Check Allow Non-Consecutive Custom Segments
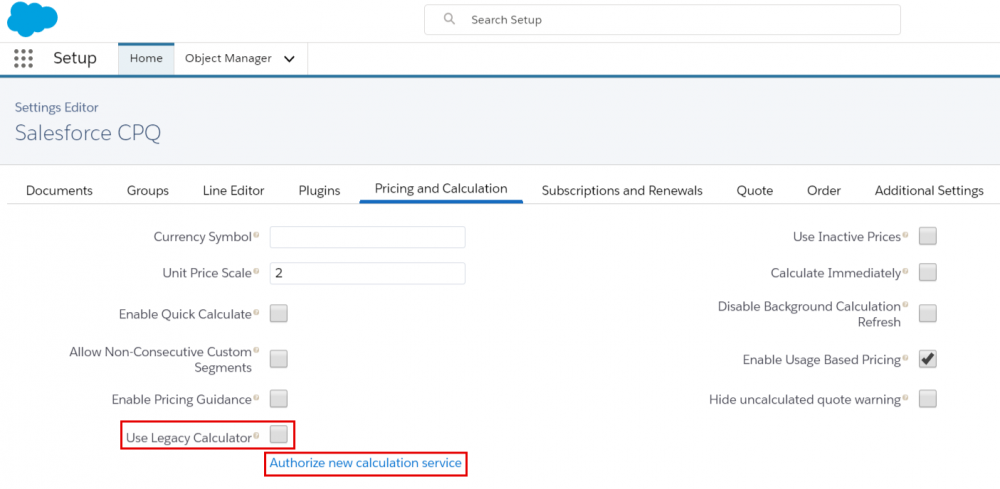The height and width of the screenshot is (489, 1000). [x=279, y=359]
